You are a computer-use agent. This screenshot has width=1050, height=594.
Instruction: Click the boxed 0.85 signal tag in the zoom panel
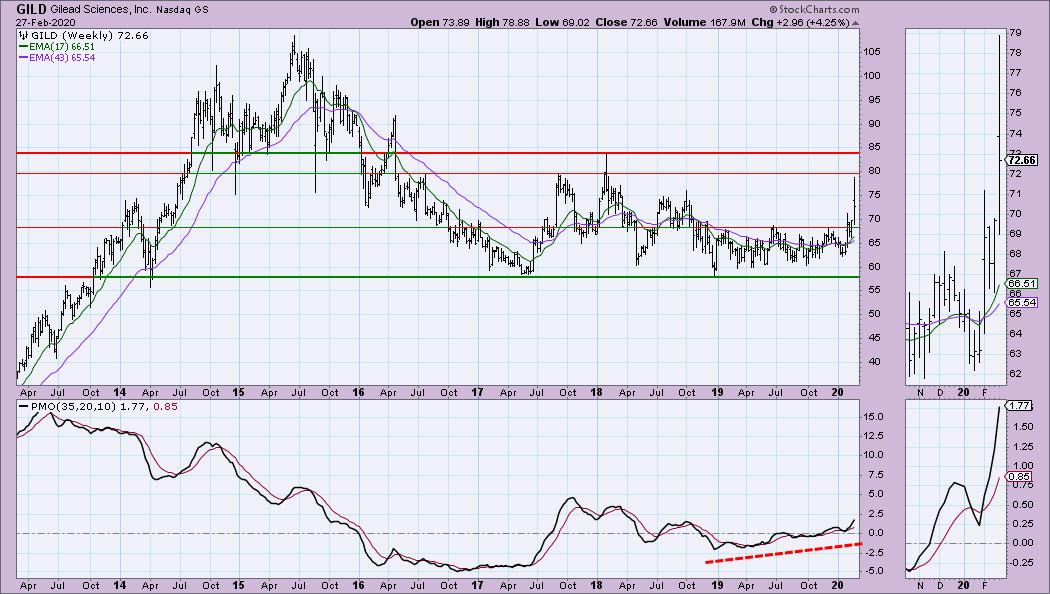1019,477
